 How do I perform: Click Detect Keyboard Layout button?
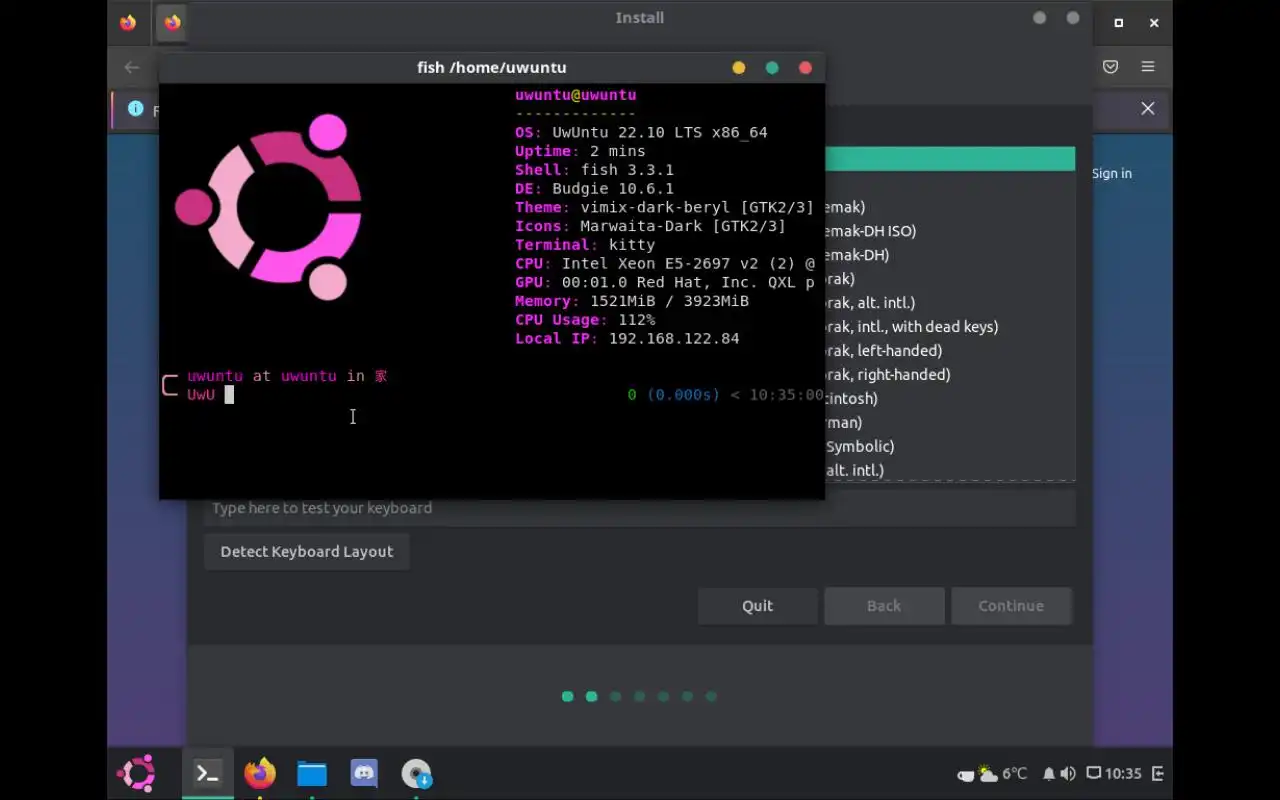tap(307, 552)
